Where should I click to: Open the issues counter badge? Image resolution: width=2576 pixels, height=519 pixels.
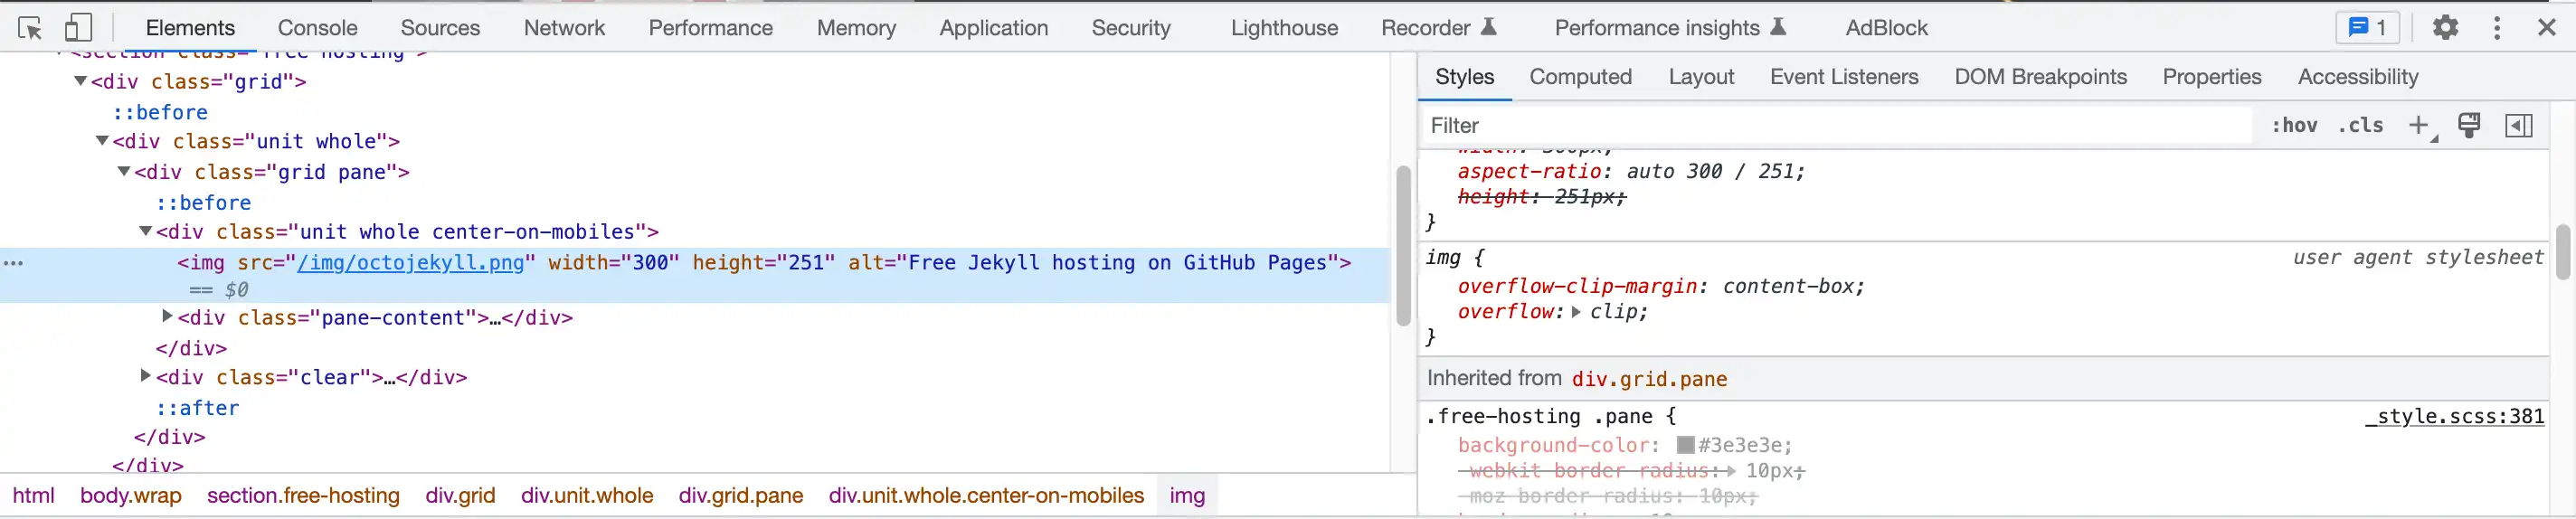coord(2366,28)
